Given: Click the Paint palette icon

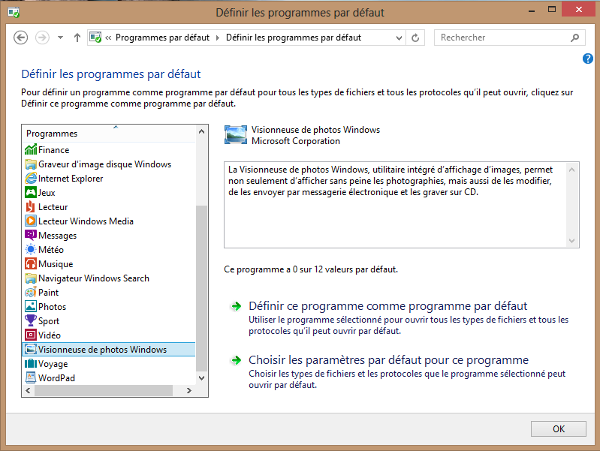Looking at the screenshot, I should pyautogui.click(x=31, y=292).
